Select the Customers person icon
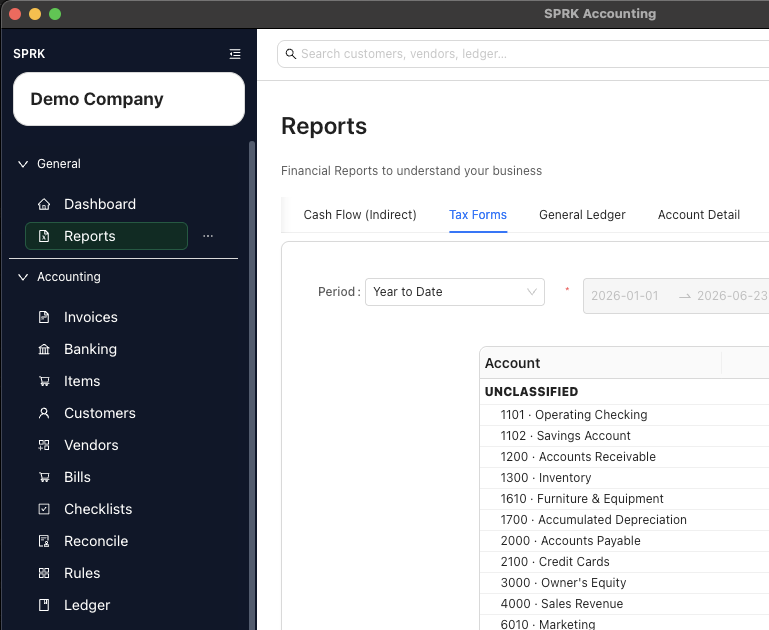Screen dimensions: 769x630 [x=44, y=413]
